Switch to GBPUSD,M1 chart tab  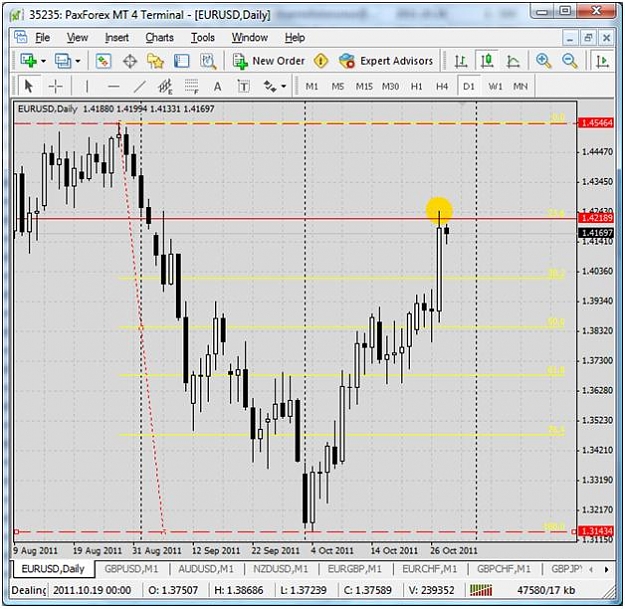coord(132,569)
